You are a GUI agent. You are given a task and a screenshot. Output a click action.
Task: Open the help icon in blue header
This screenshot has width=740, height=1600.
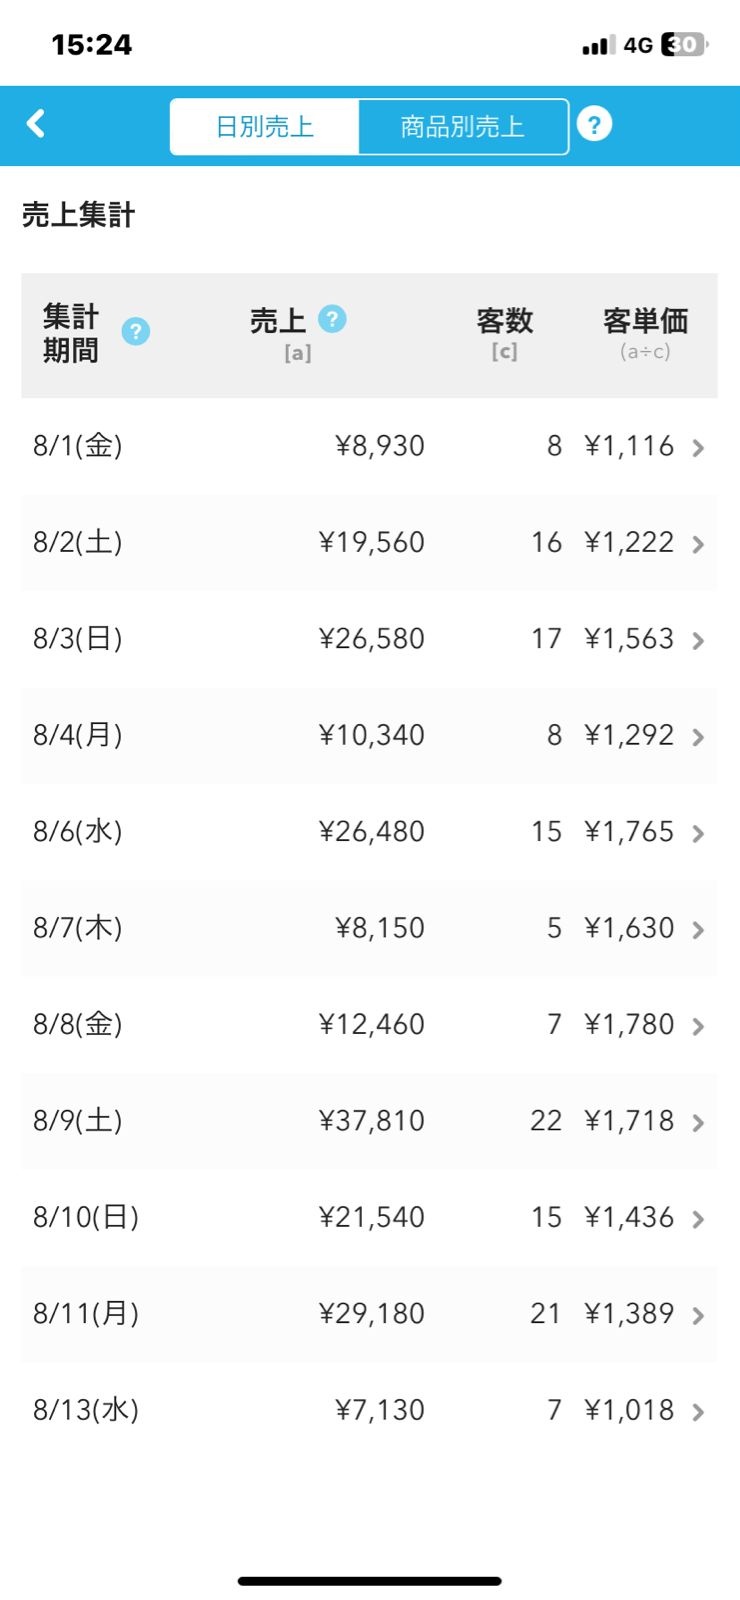pos(594,125)
